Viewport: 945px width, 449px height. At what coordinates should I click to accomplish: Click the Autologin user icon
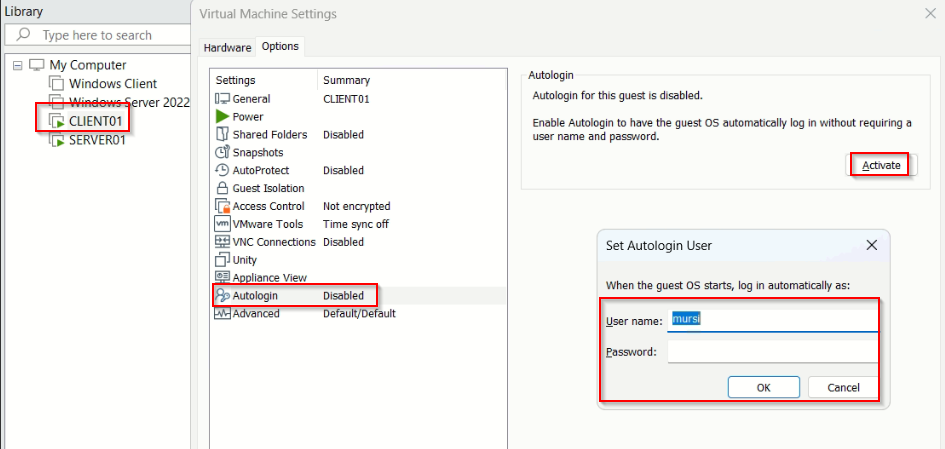[x=222, y=296]
